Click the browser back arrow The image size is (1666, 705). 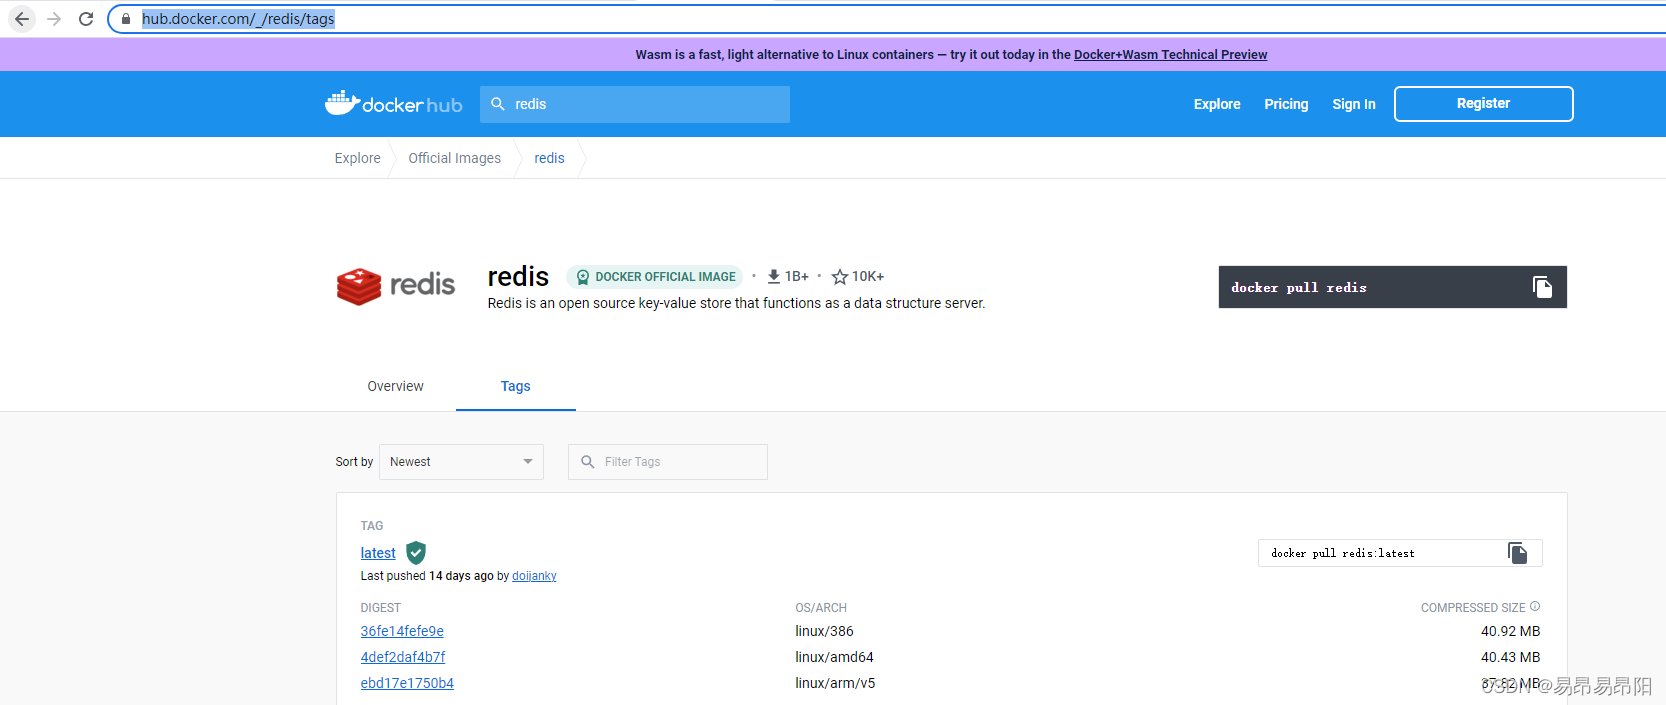click(22, 19)
